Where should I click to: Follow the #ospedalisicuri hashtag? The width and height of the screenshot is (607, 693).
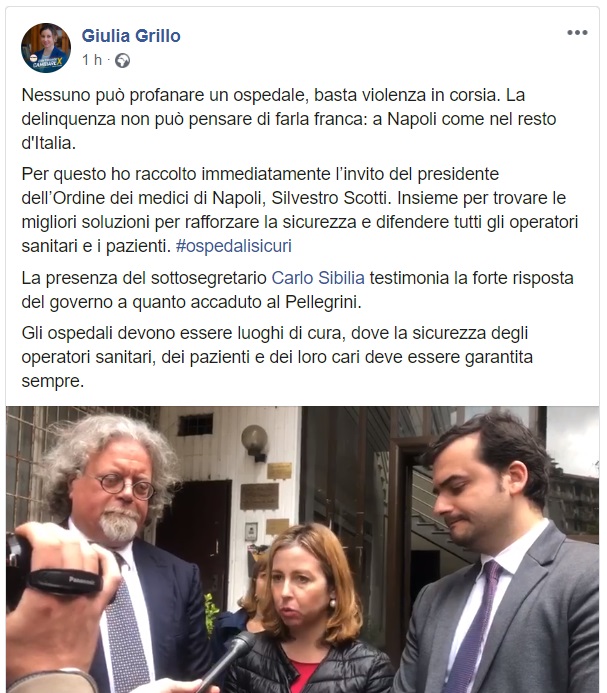[x=233, y=246]
